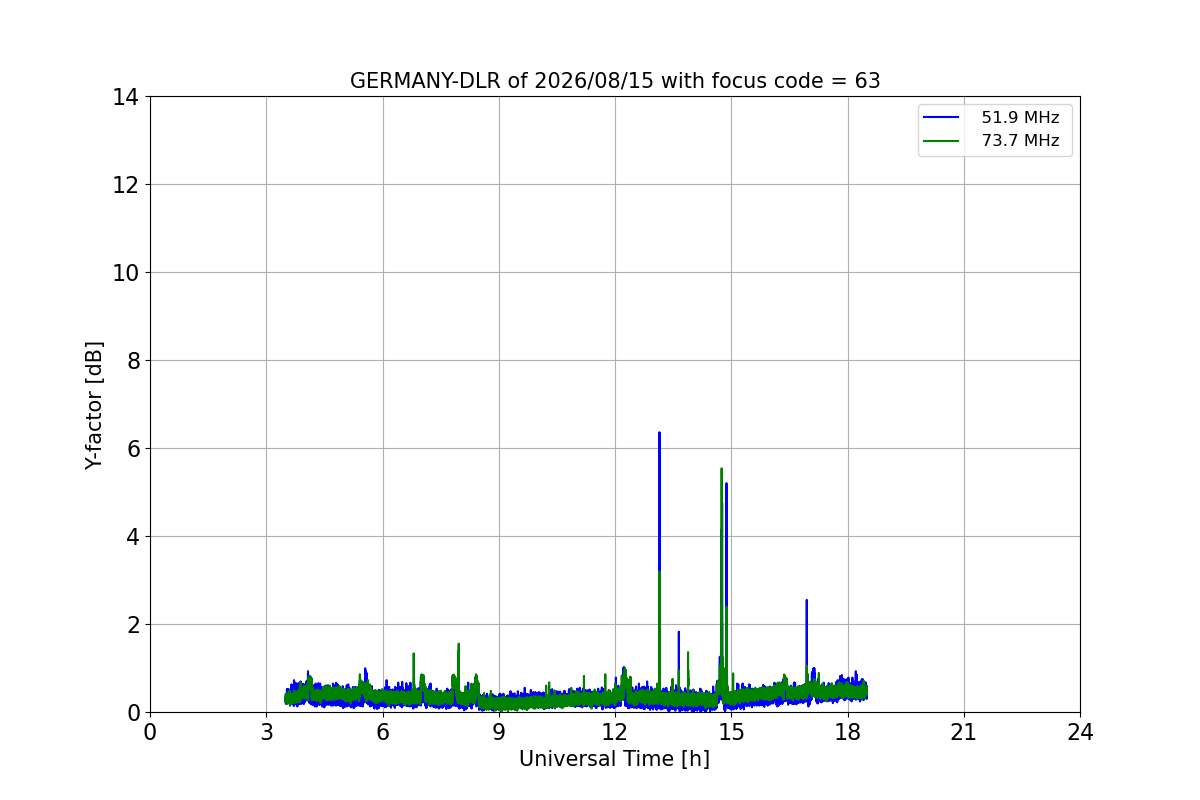Click the tallest blue spike near 13 h

tap(659, 500)
